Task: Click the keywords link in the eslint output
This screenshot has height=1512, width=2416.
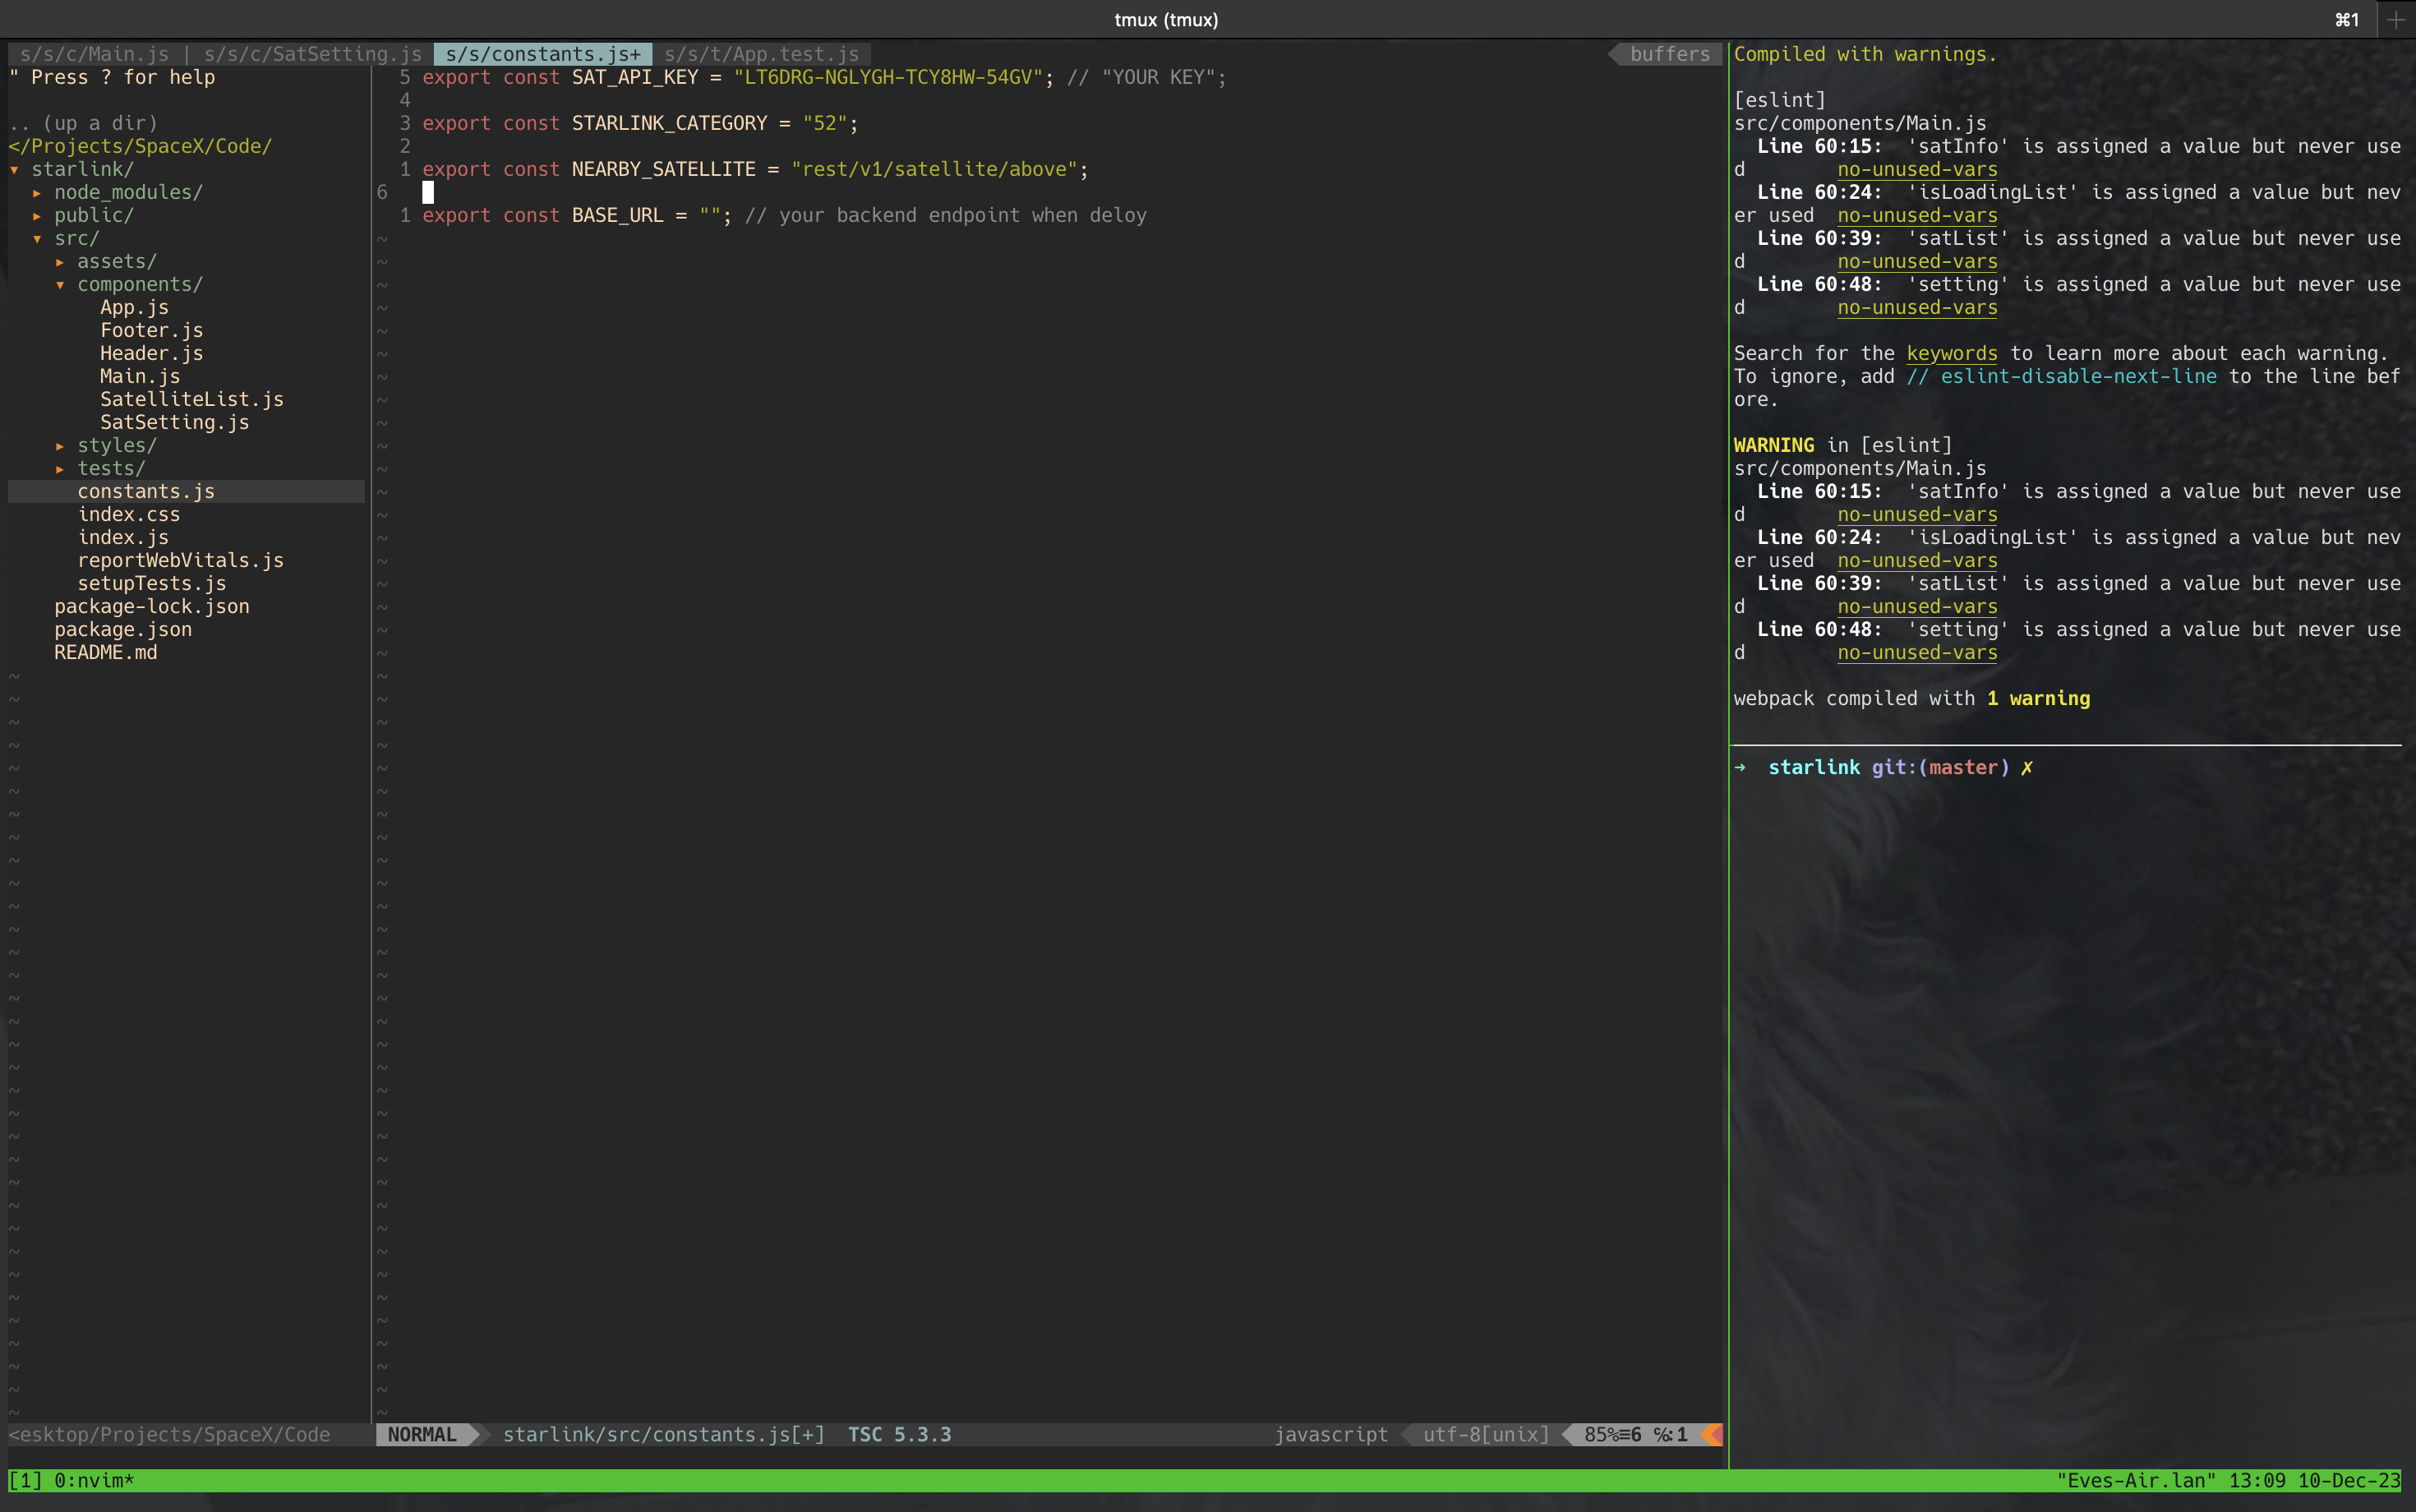Action: pos(1950,353)
